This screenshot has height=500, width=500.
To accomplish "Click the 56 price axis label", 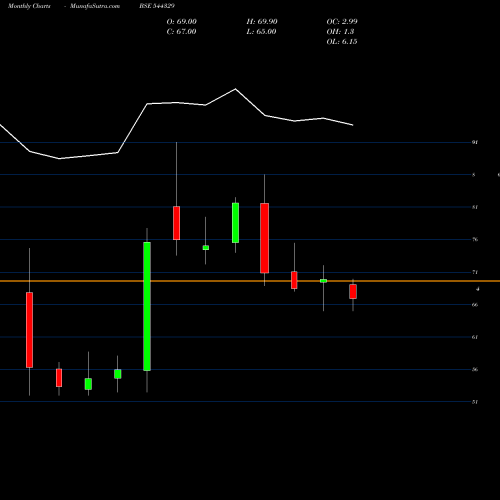I will [475, 369].
